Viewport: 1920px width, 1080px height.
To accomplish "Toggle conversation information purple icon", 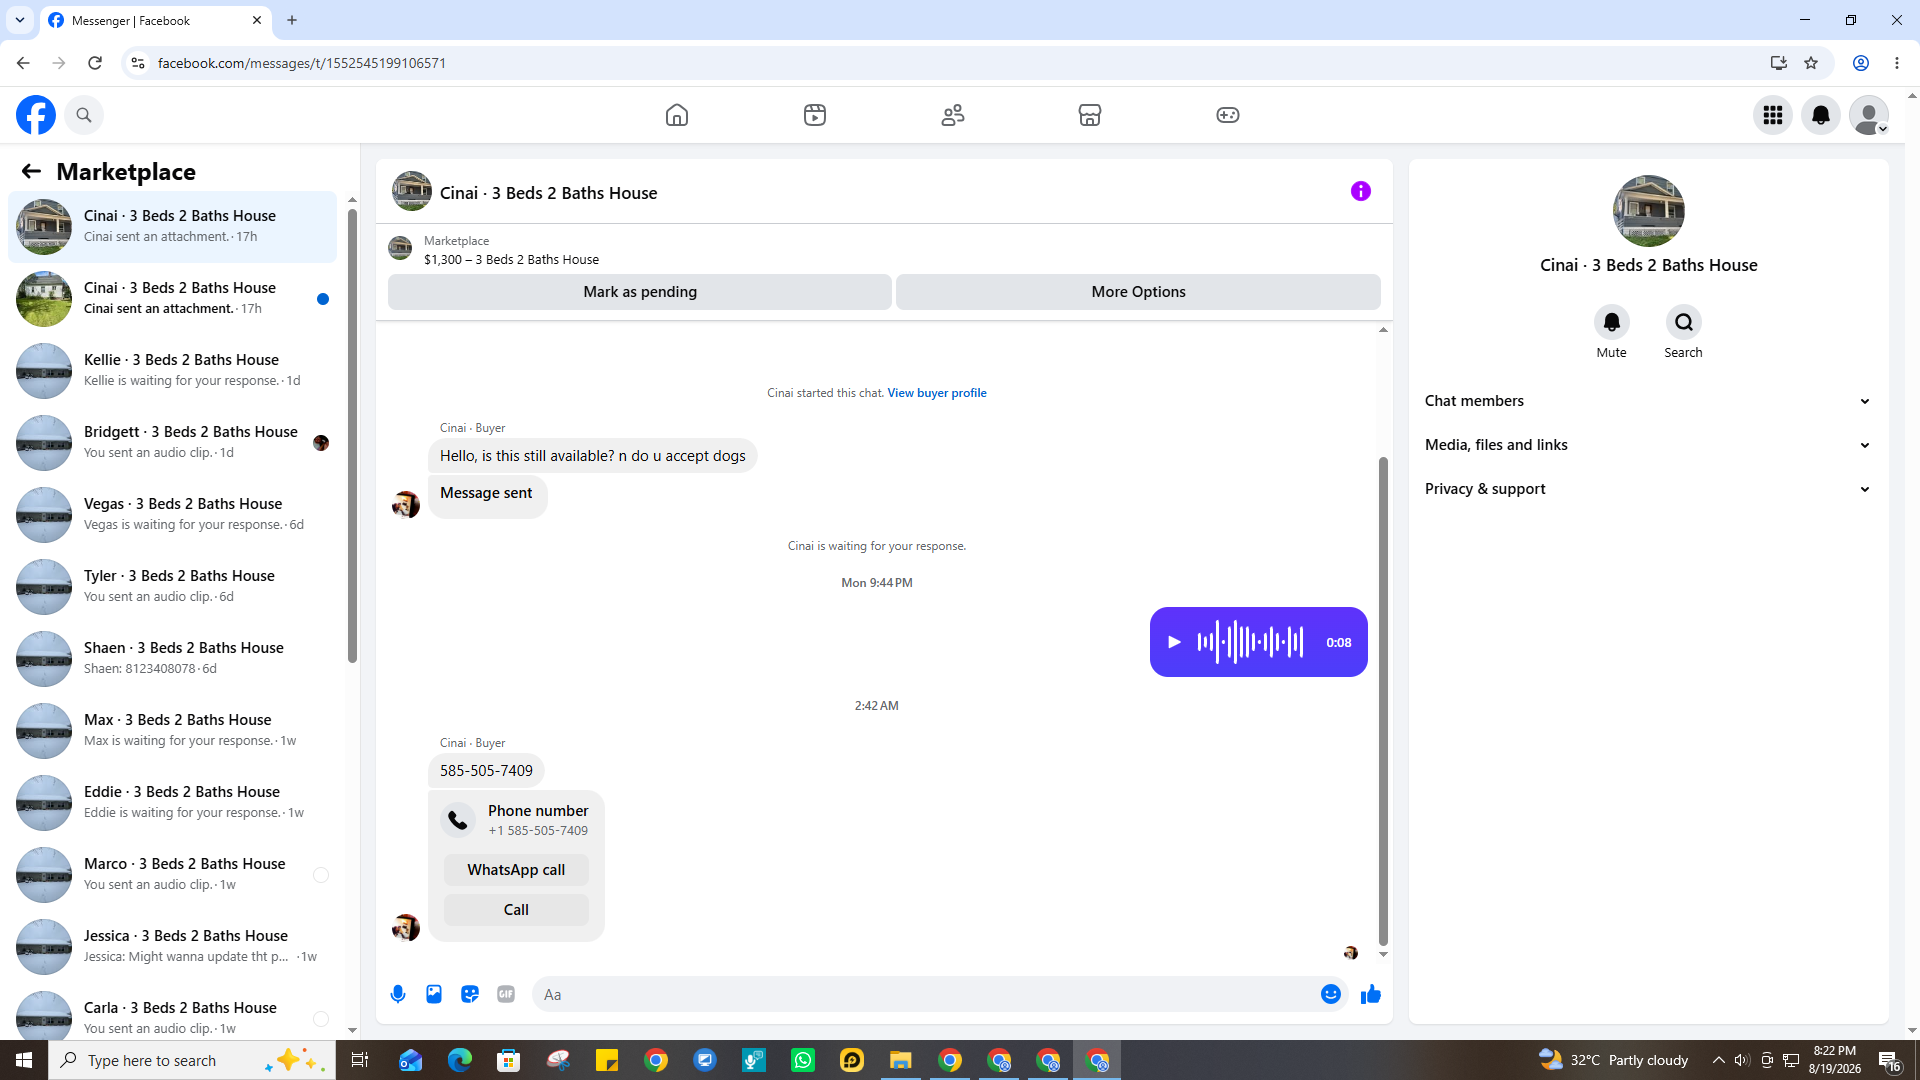I will [1361, 191].
